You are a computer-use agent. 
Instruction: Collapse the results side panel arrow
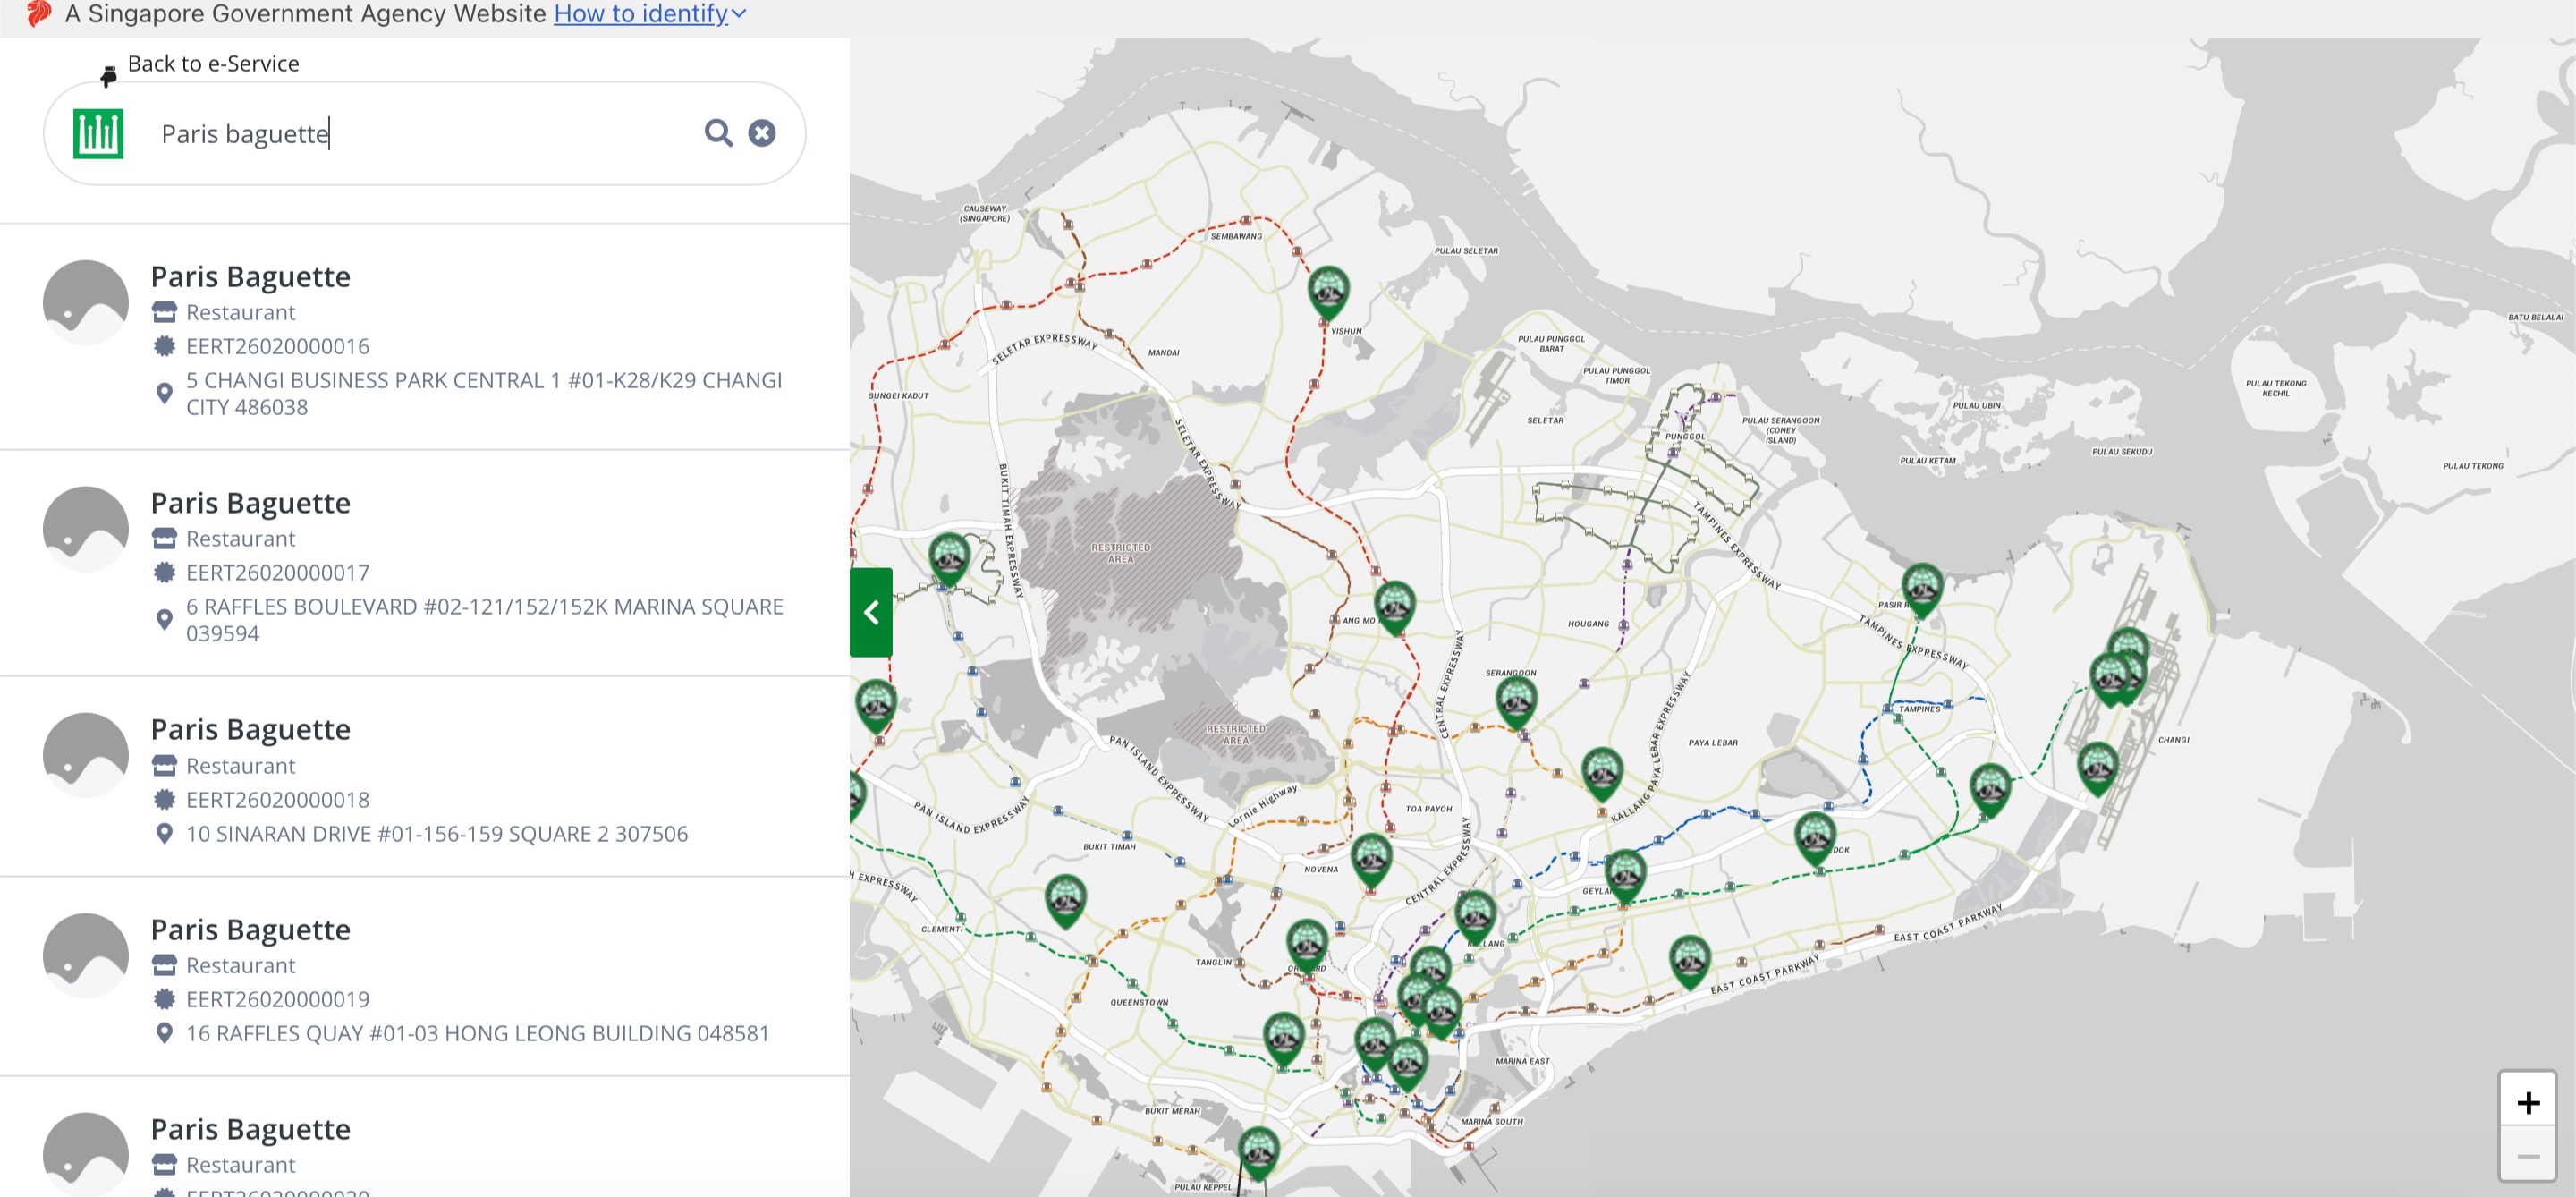[x=871, y=612]
